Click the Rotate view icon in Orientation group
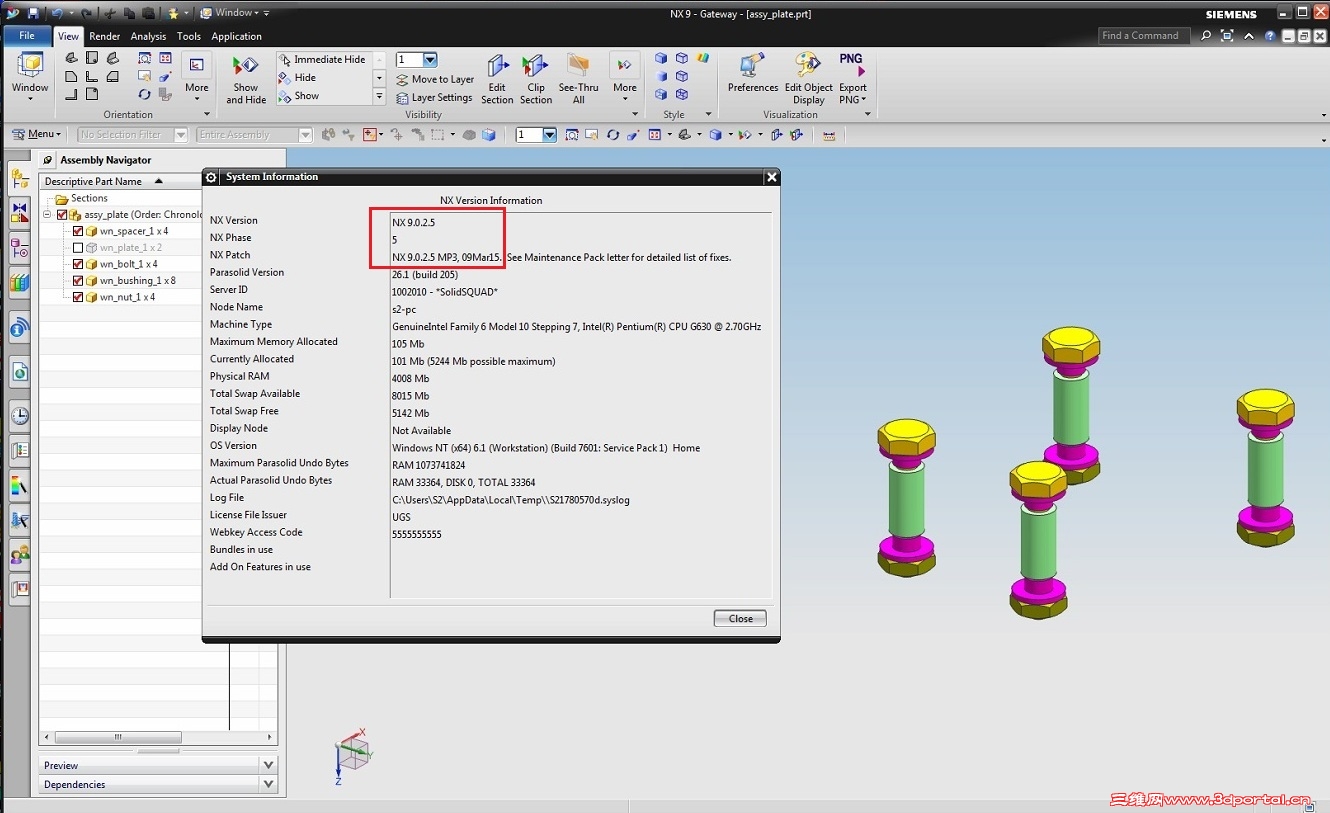 (144, 95)
